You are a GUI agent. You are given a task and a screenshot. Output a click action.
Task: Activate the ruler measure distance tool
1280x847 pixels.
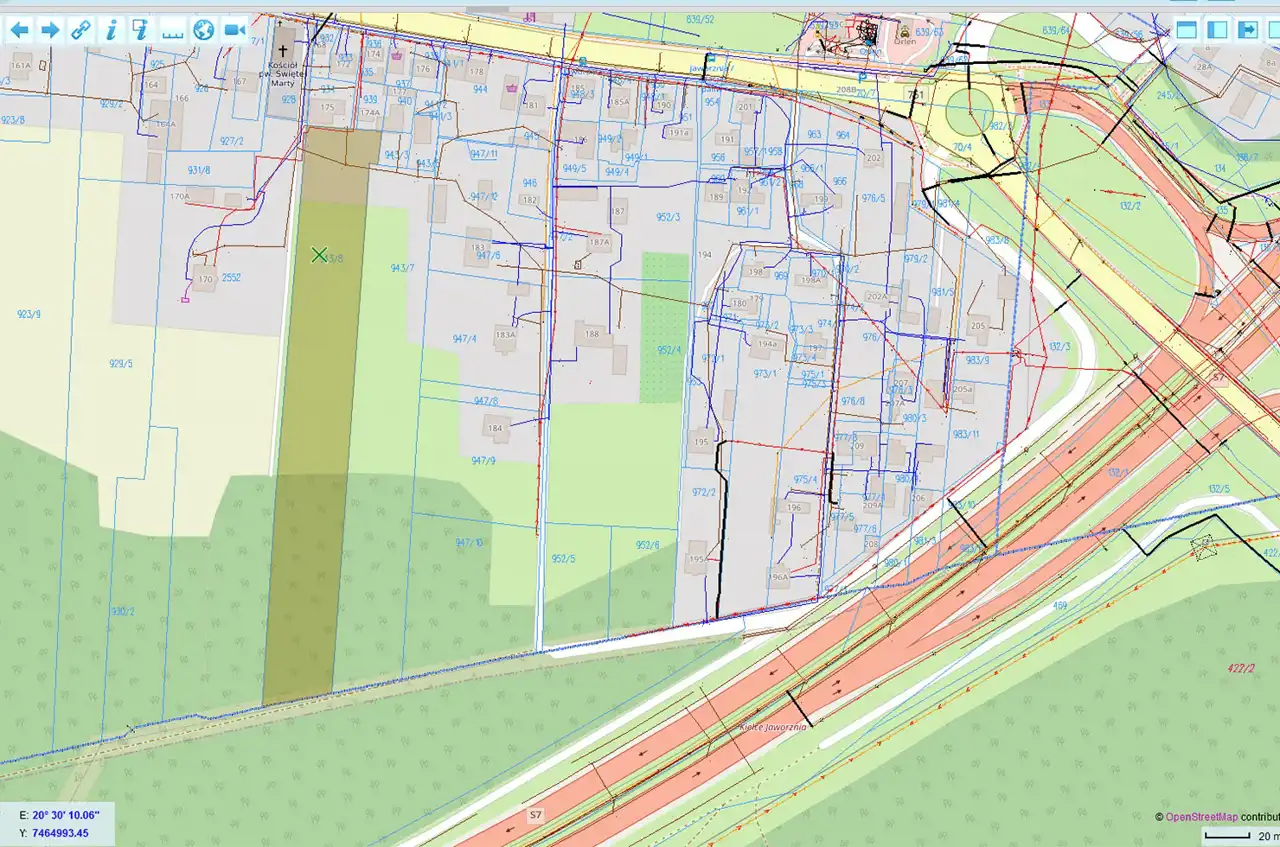pos(173,30)
